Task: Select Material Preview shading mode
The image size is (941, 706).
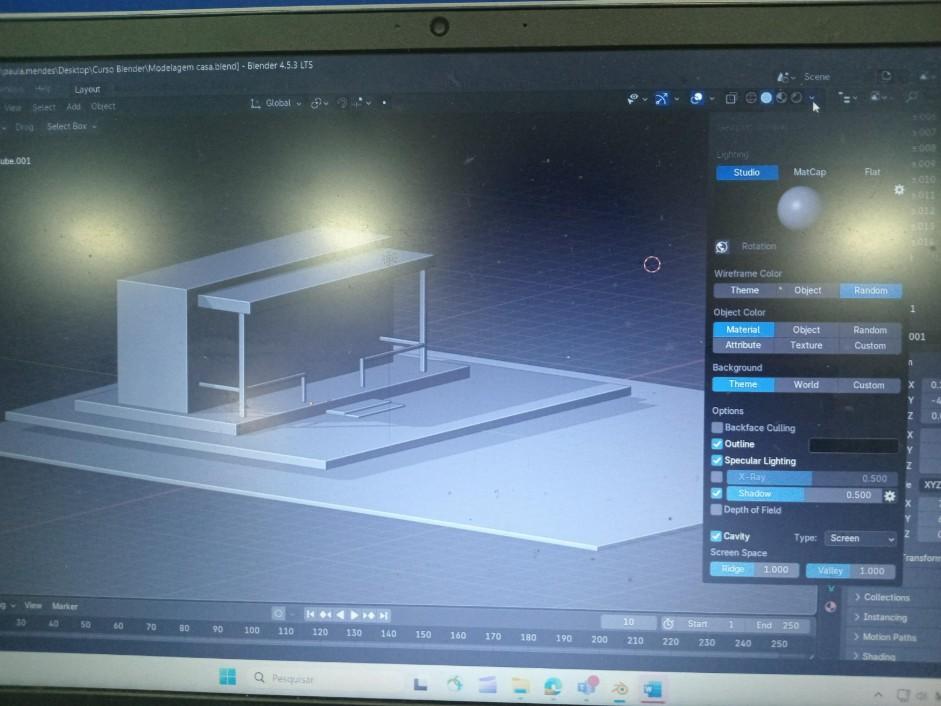Action: (x=781, y=98)
